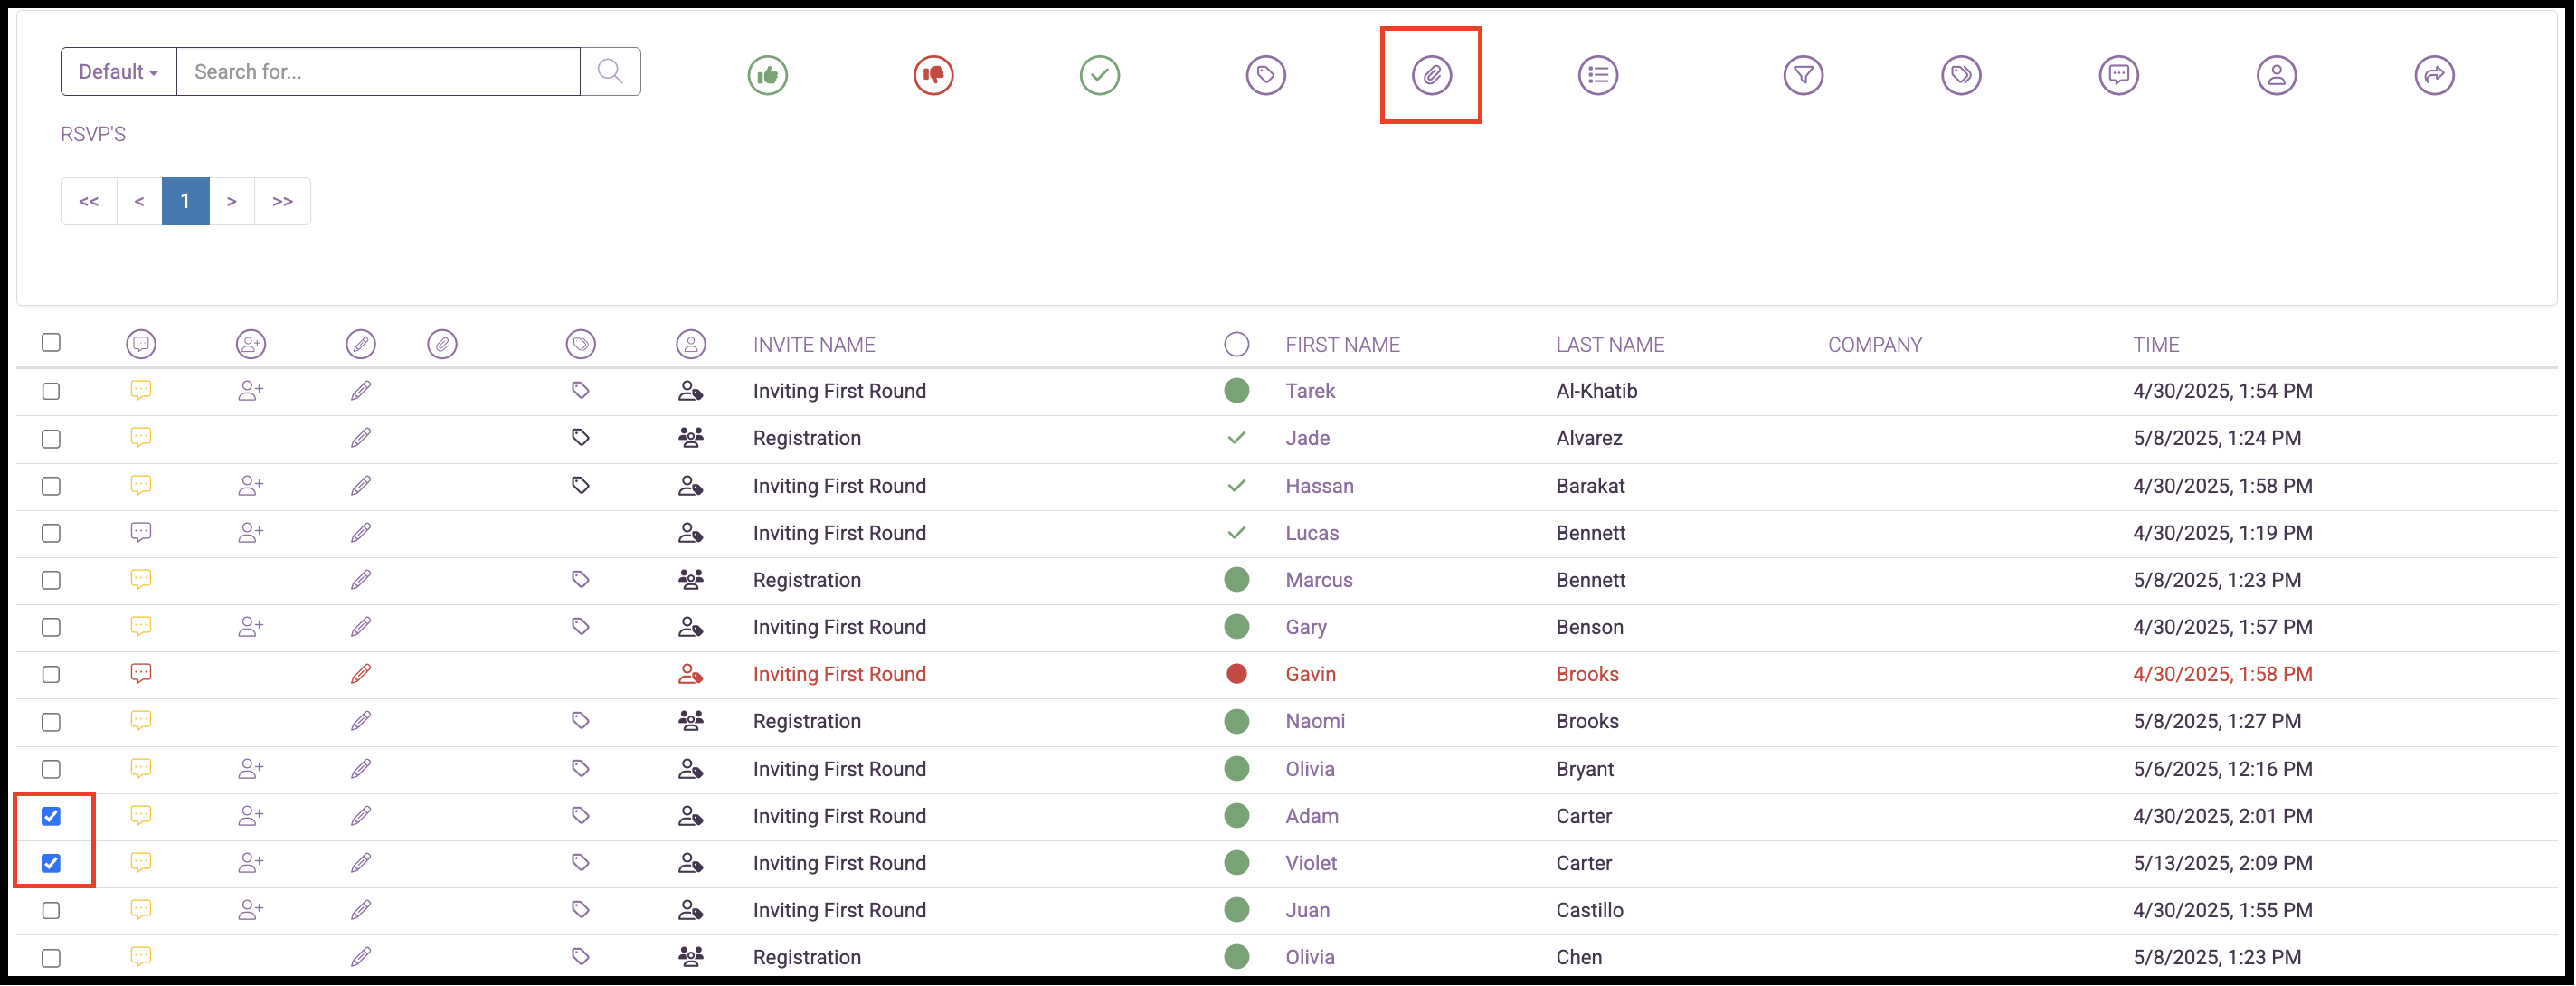Click the double tags icon in toolbar
Viewport: 2576px width, 986px height.
click(1961, 75)
